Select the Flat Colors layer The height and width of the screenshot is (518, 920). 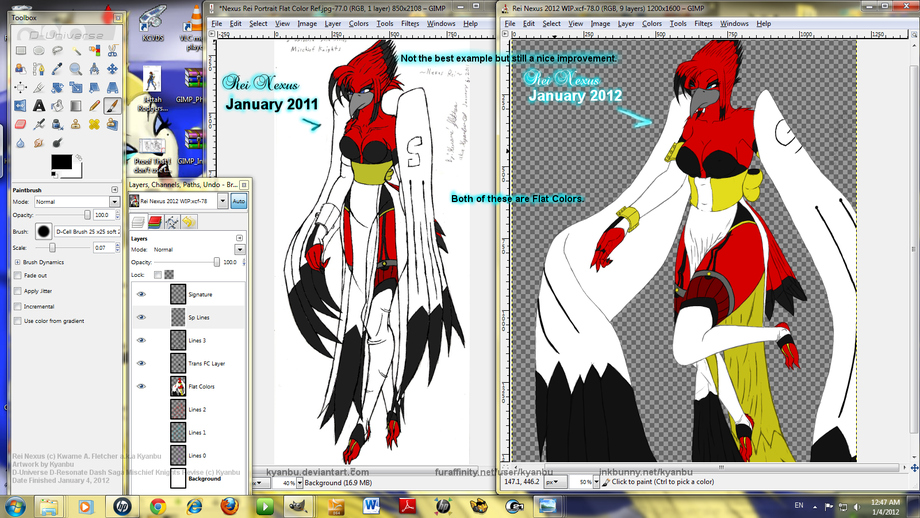(x=201, y=386)
